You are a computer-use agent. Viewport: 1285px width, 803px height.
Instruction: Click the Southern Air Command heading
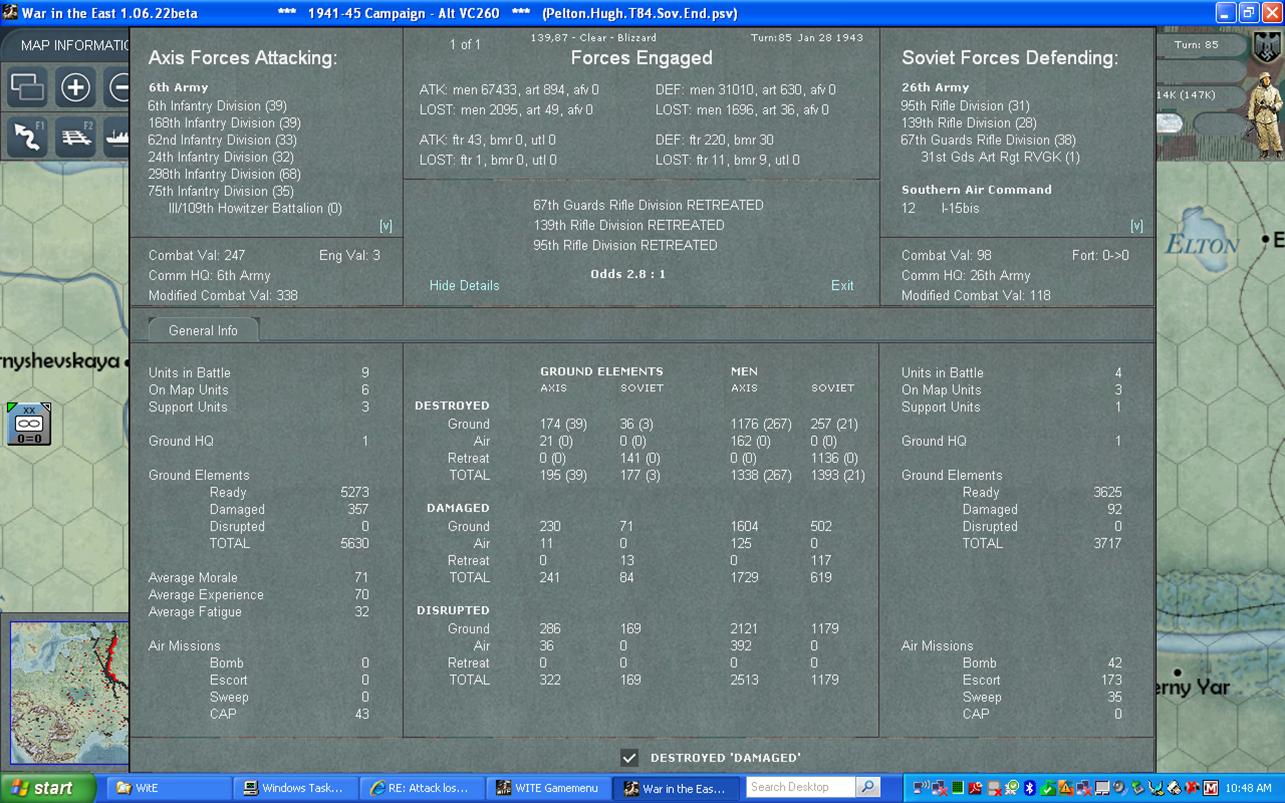click(x=976, y=190)
